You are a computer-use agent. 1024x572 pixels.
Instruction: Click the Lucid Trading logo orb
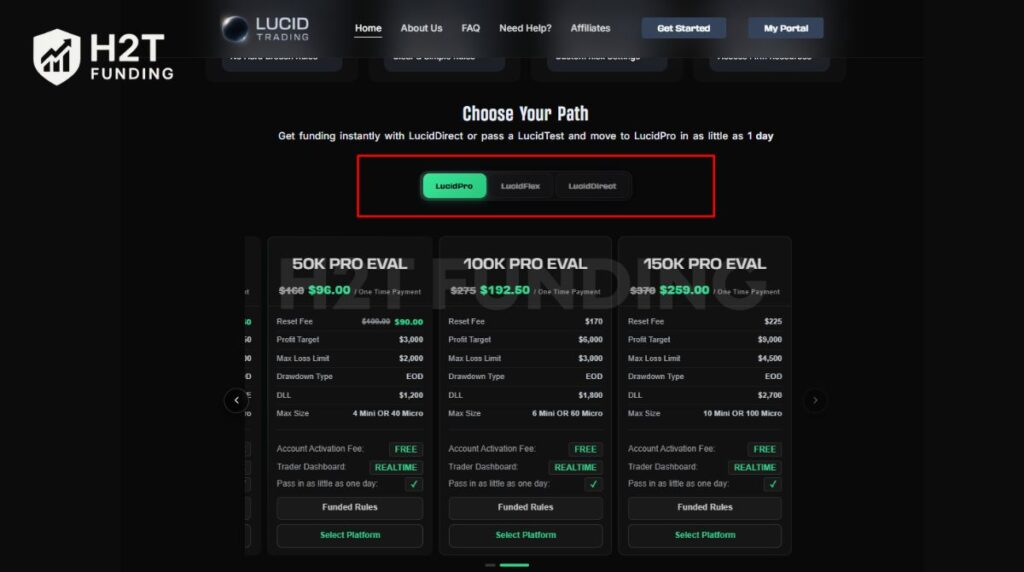click(x=234, y=29)
